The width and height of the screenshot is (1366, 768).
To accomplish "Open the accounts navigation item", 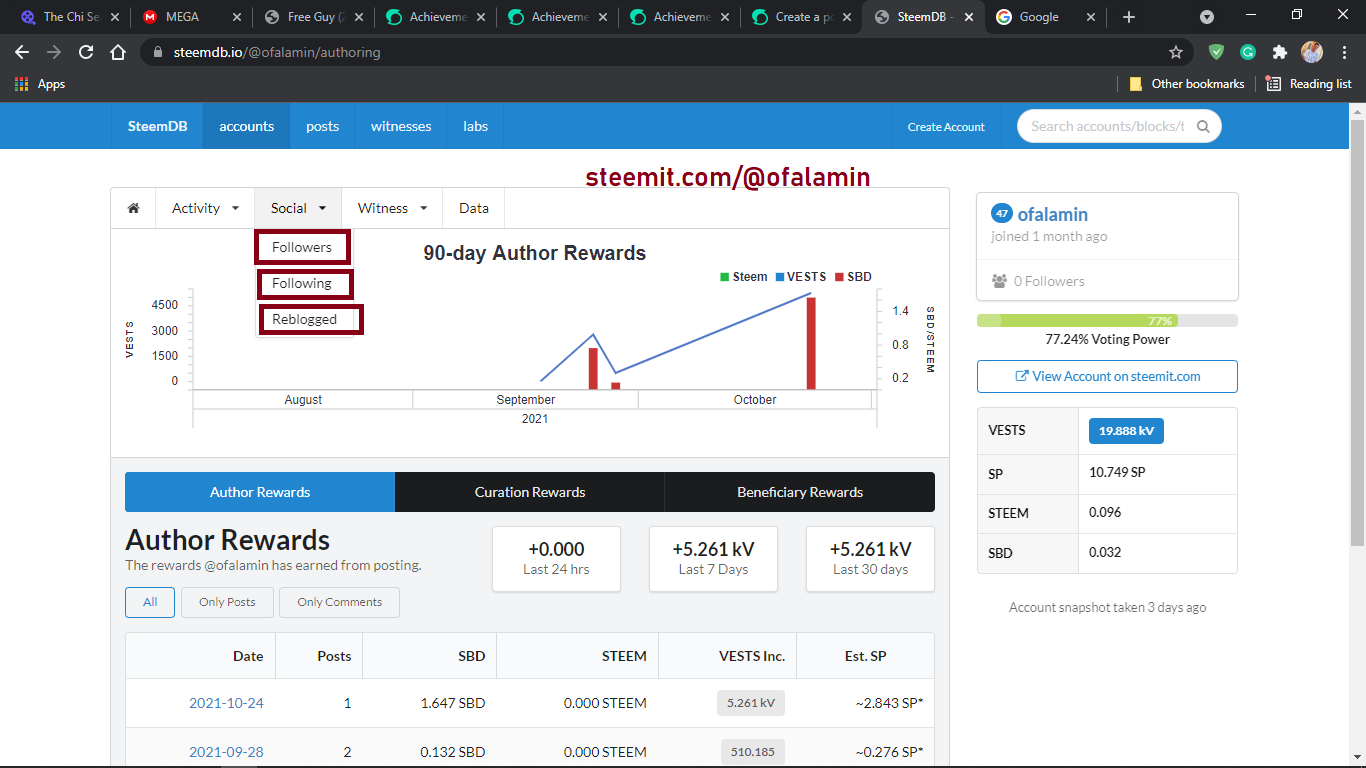I will pos(247,126).
